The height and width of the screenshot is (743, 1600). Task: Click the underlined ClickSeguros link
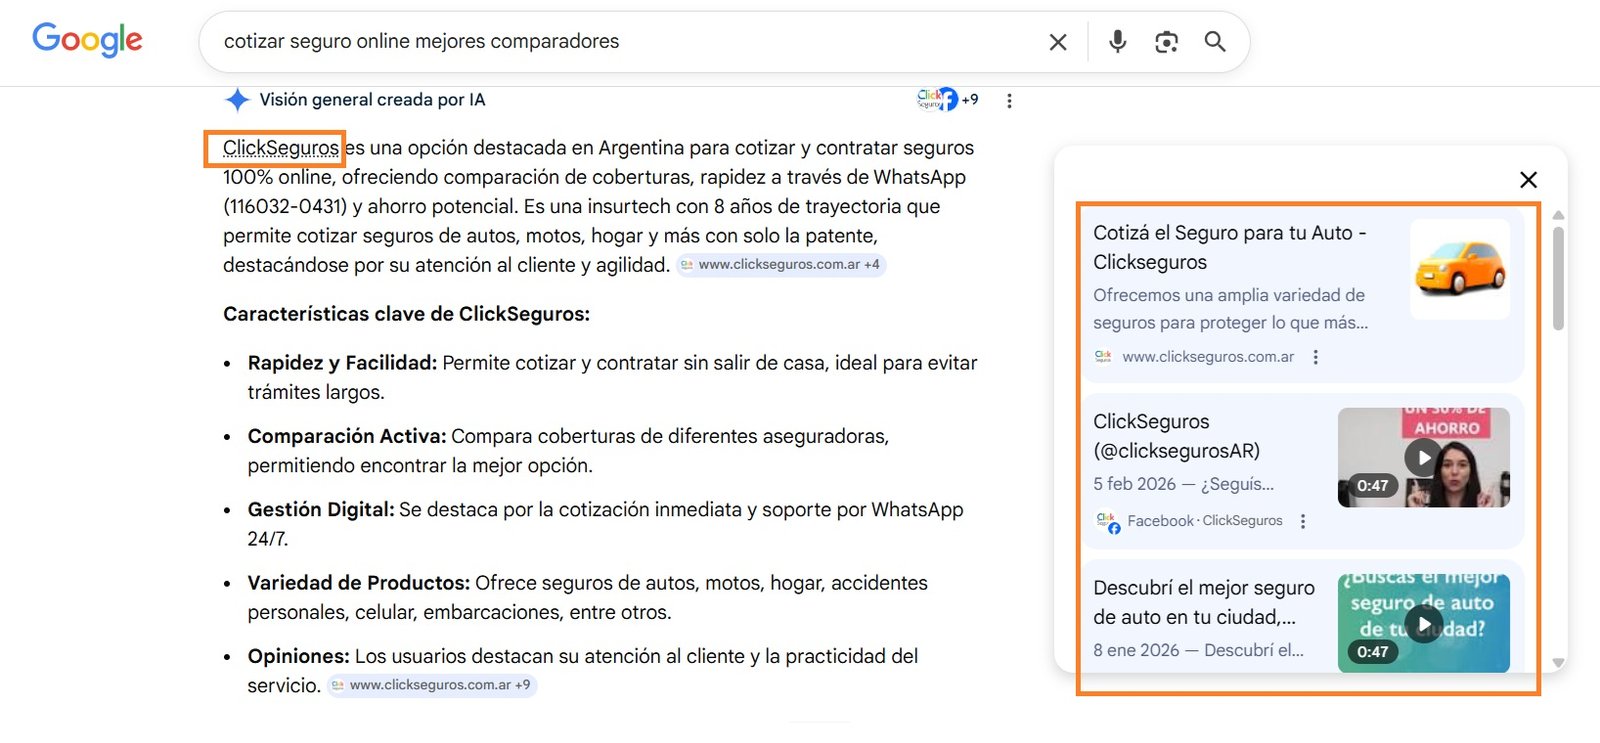pos(281,148)
